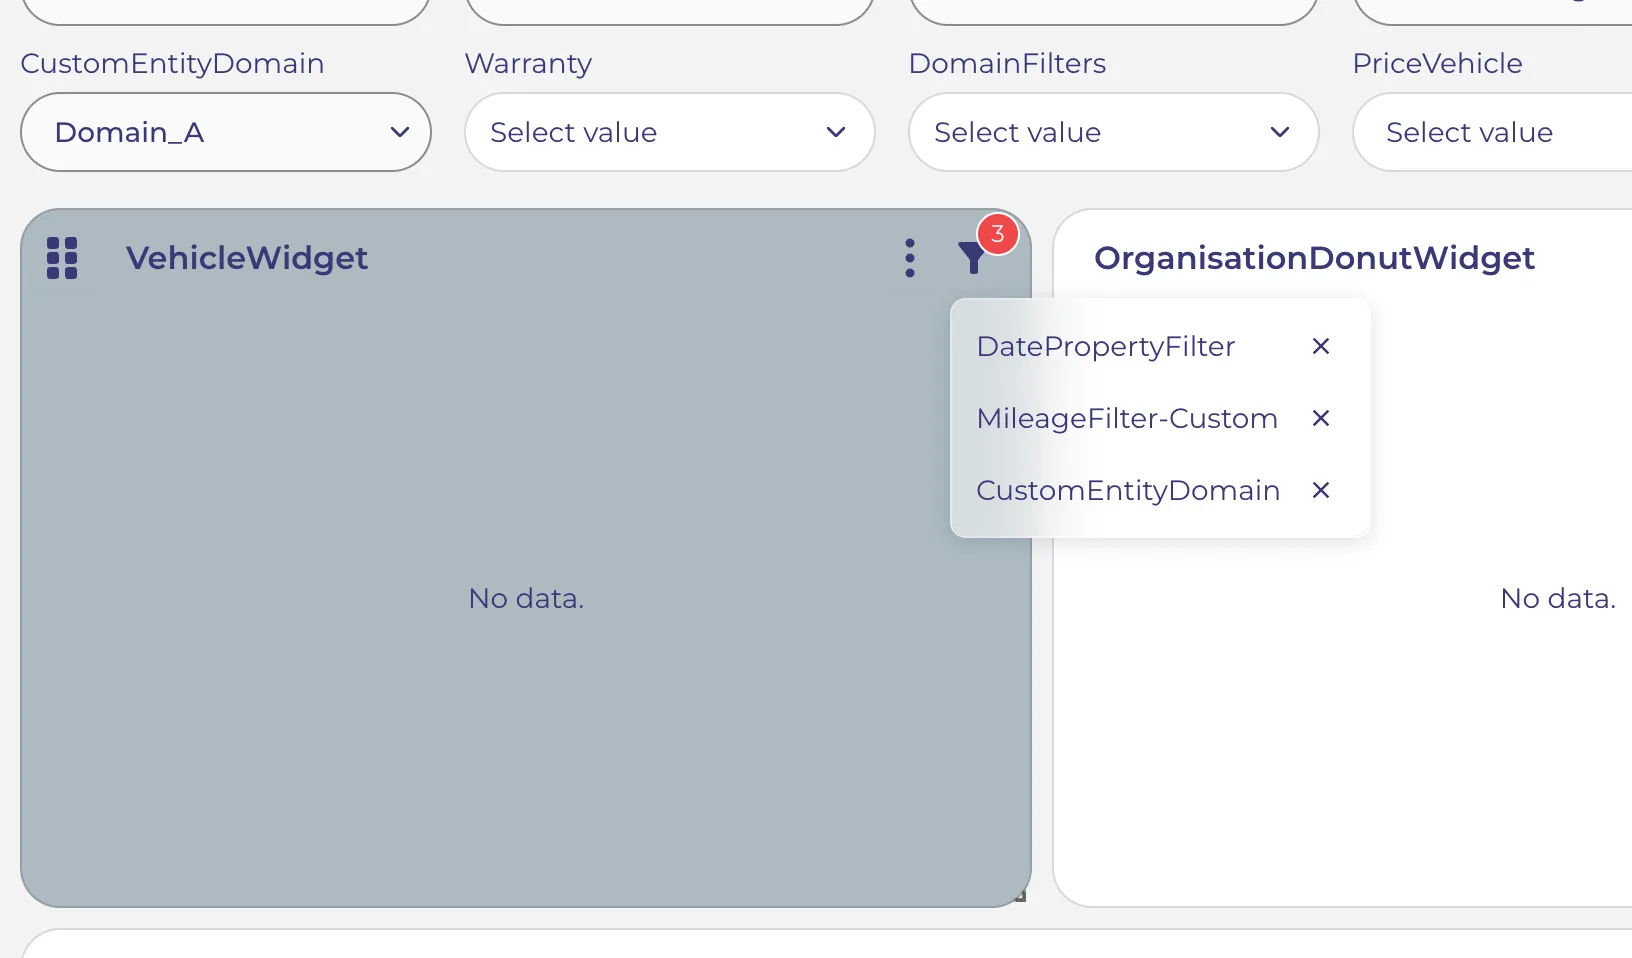1632x958 pixels.
Task: Click the VehicleWidget drag handle grid icon
Action: pyautogui.click(x=62, y=258)
